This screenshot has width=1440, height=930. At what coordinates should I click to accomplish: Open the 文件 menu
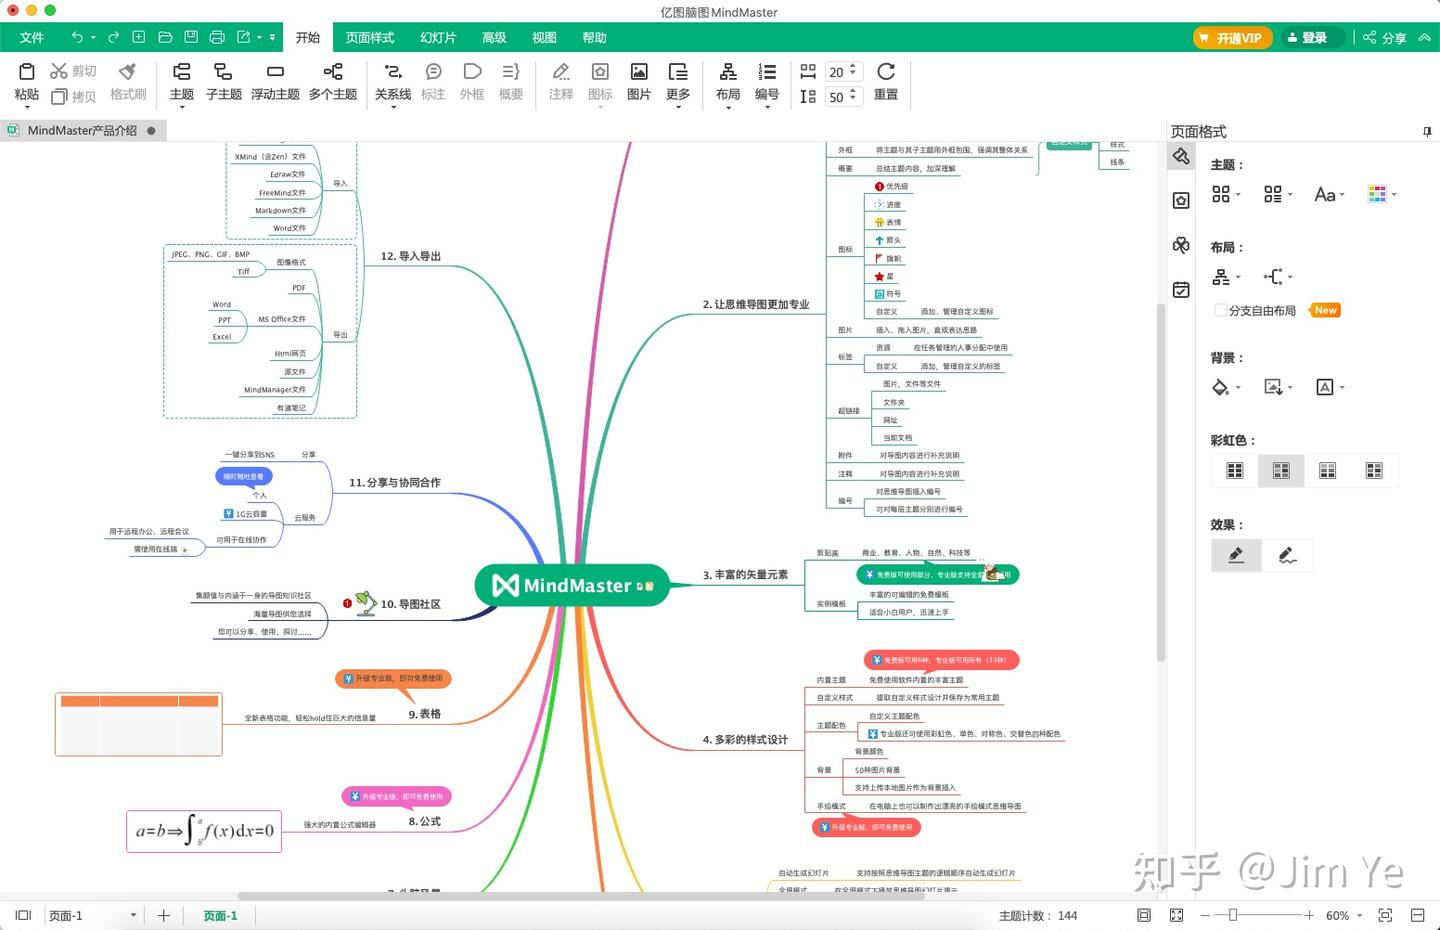32,37
